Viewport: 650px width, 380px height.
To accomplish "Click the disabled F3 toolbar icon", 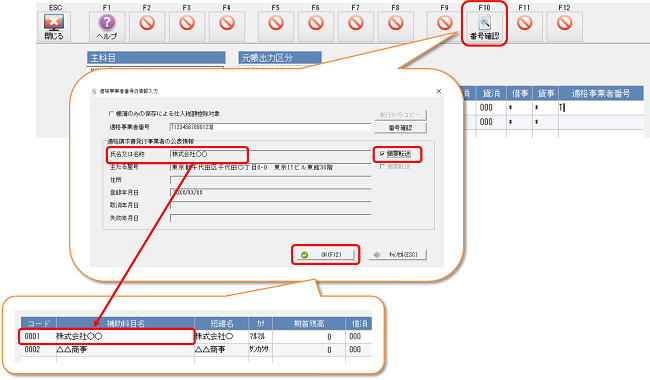I will pos(187,27).
